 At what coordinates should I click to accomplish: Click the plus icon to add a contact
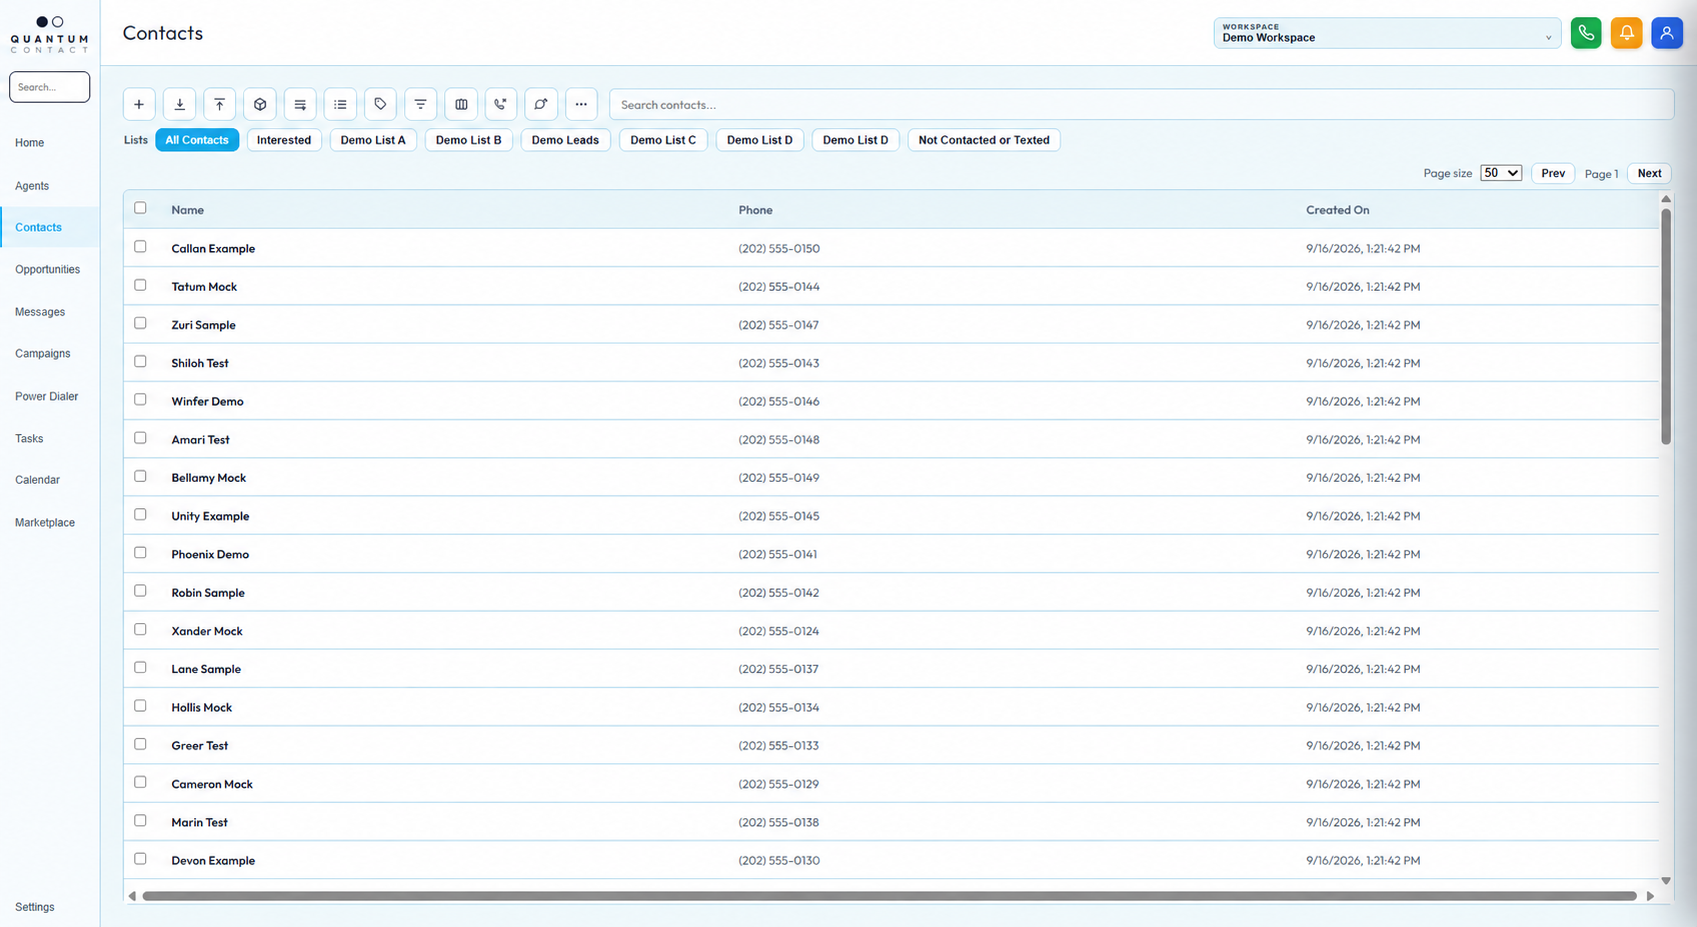point(139,104)
